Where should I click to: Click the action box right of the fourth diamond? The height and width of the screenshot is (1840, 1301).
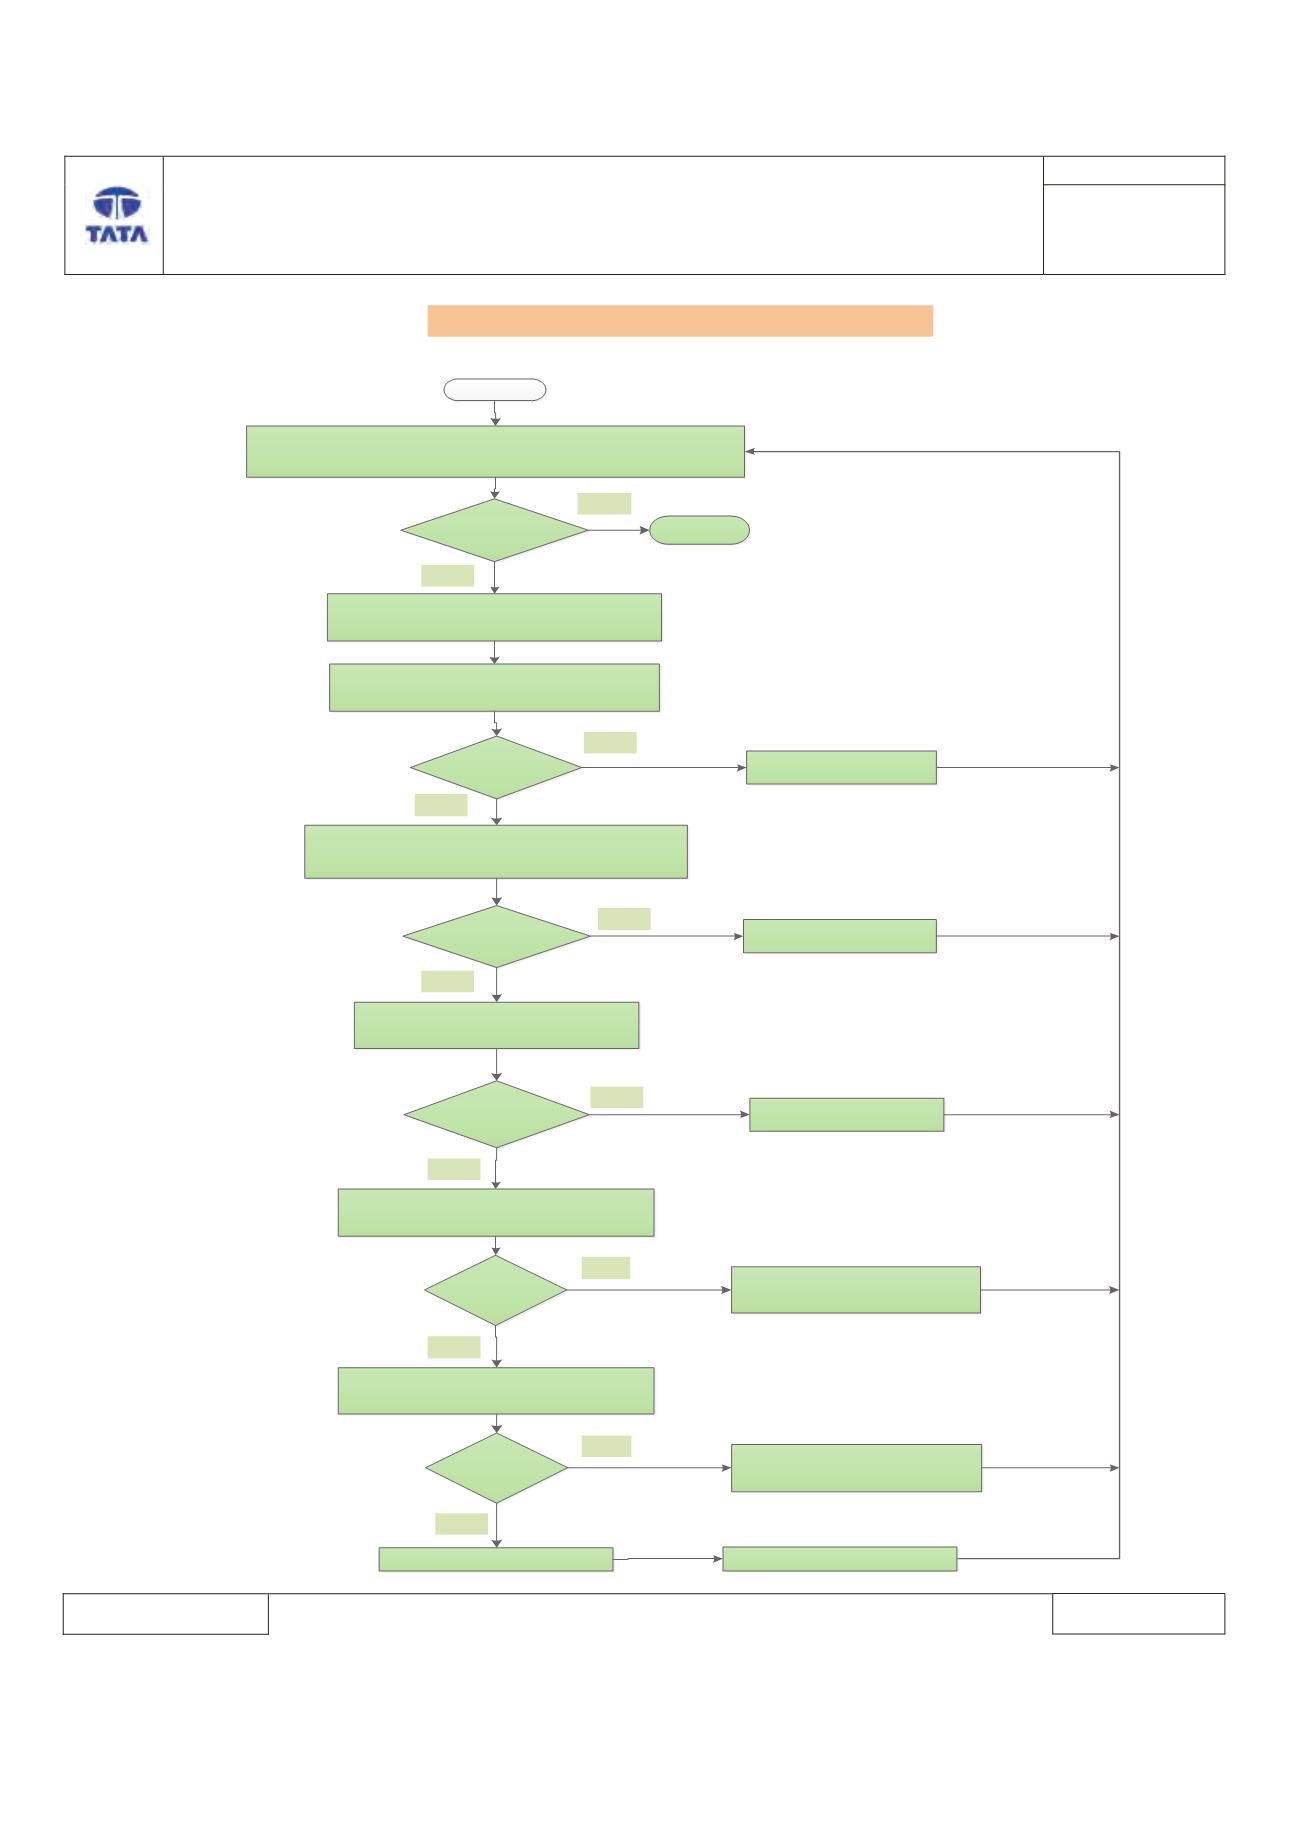pyautogui.click(x=847, y=1115)
